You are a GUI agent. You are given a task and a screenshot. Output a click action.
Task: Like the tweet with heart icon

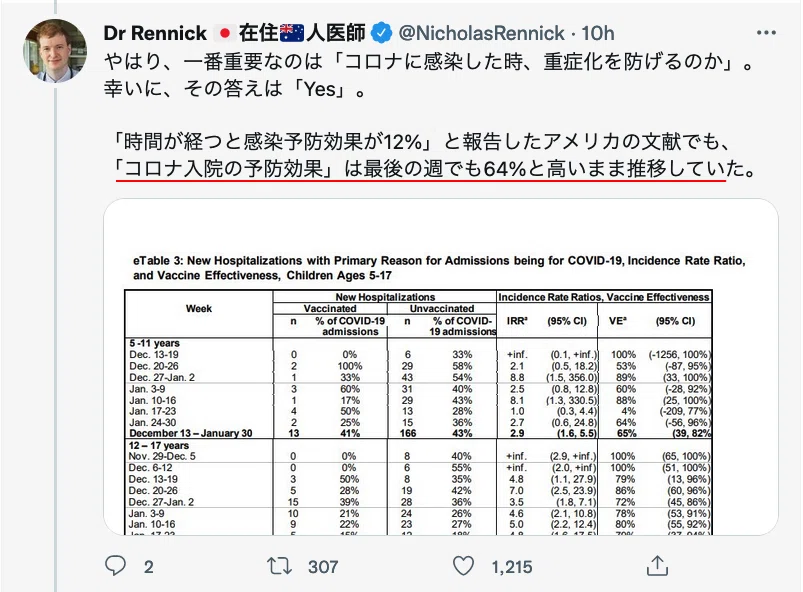click(463, 566)
